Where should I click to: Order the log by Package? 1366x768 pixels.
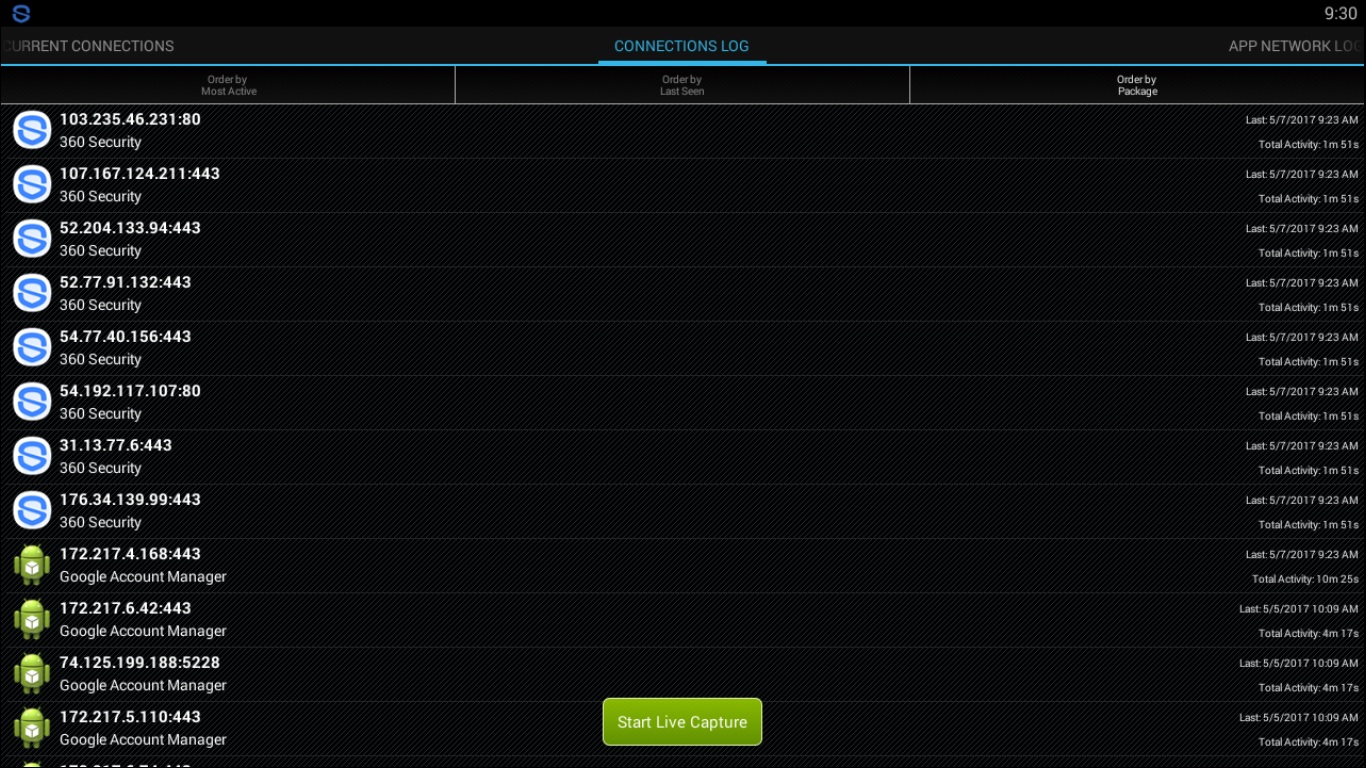click(1137, 85)
